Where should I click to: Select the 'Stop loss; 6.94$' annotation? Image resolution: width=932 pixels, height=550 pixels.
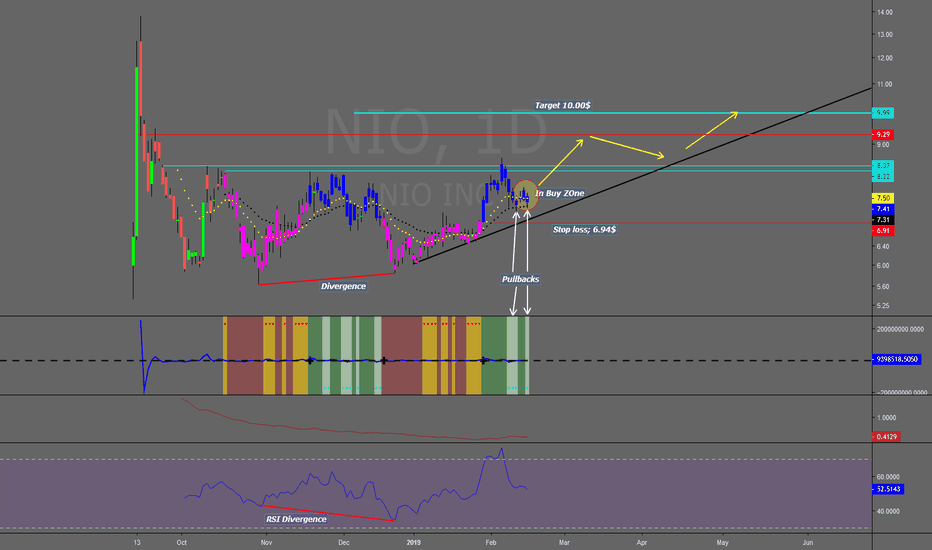click(584, 230)
